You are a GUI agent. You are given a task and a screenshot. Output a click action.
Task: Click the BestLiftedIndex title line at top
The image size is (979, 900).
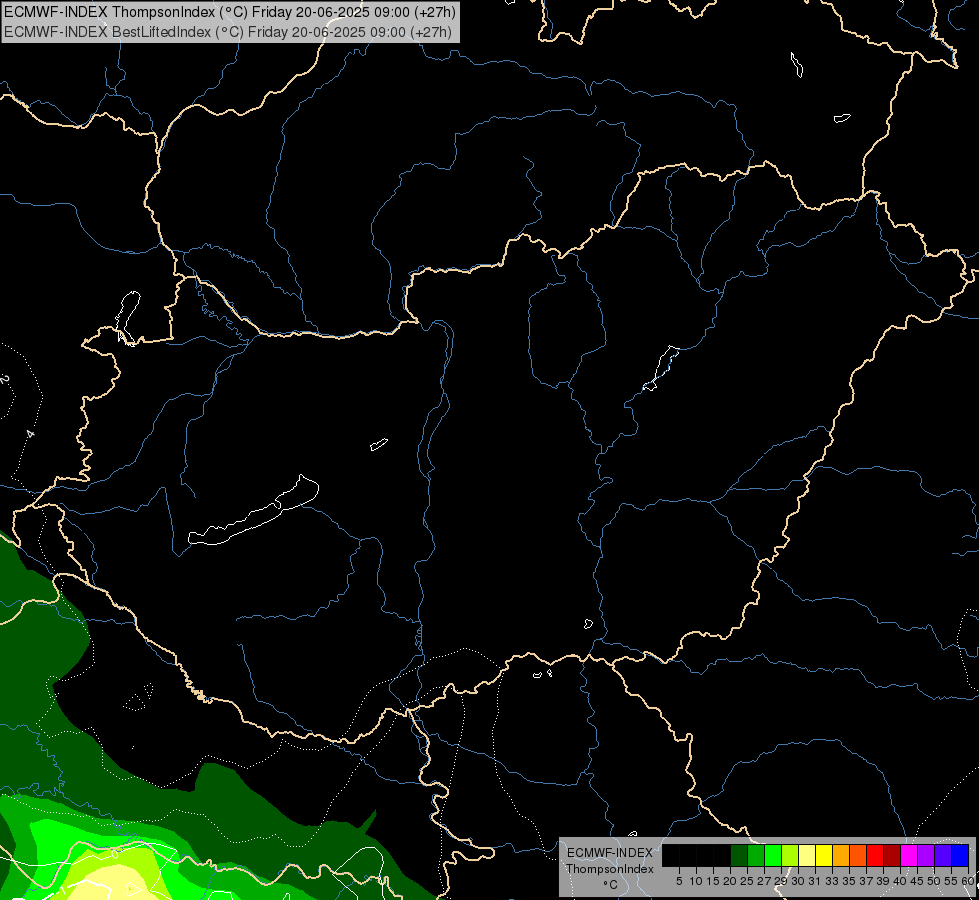click(x=228, y=31)
